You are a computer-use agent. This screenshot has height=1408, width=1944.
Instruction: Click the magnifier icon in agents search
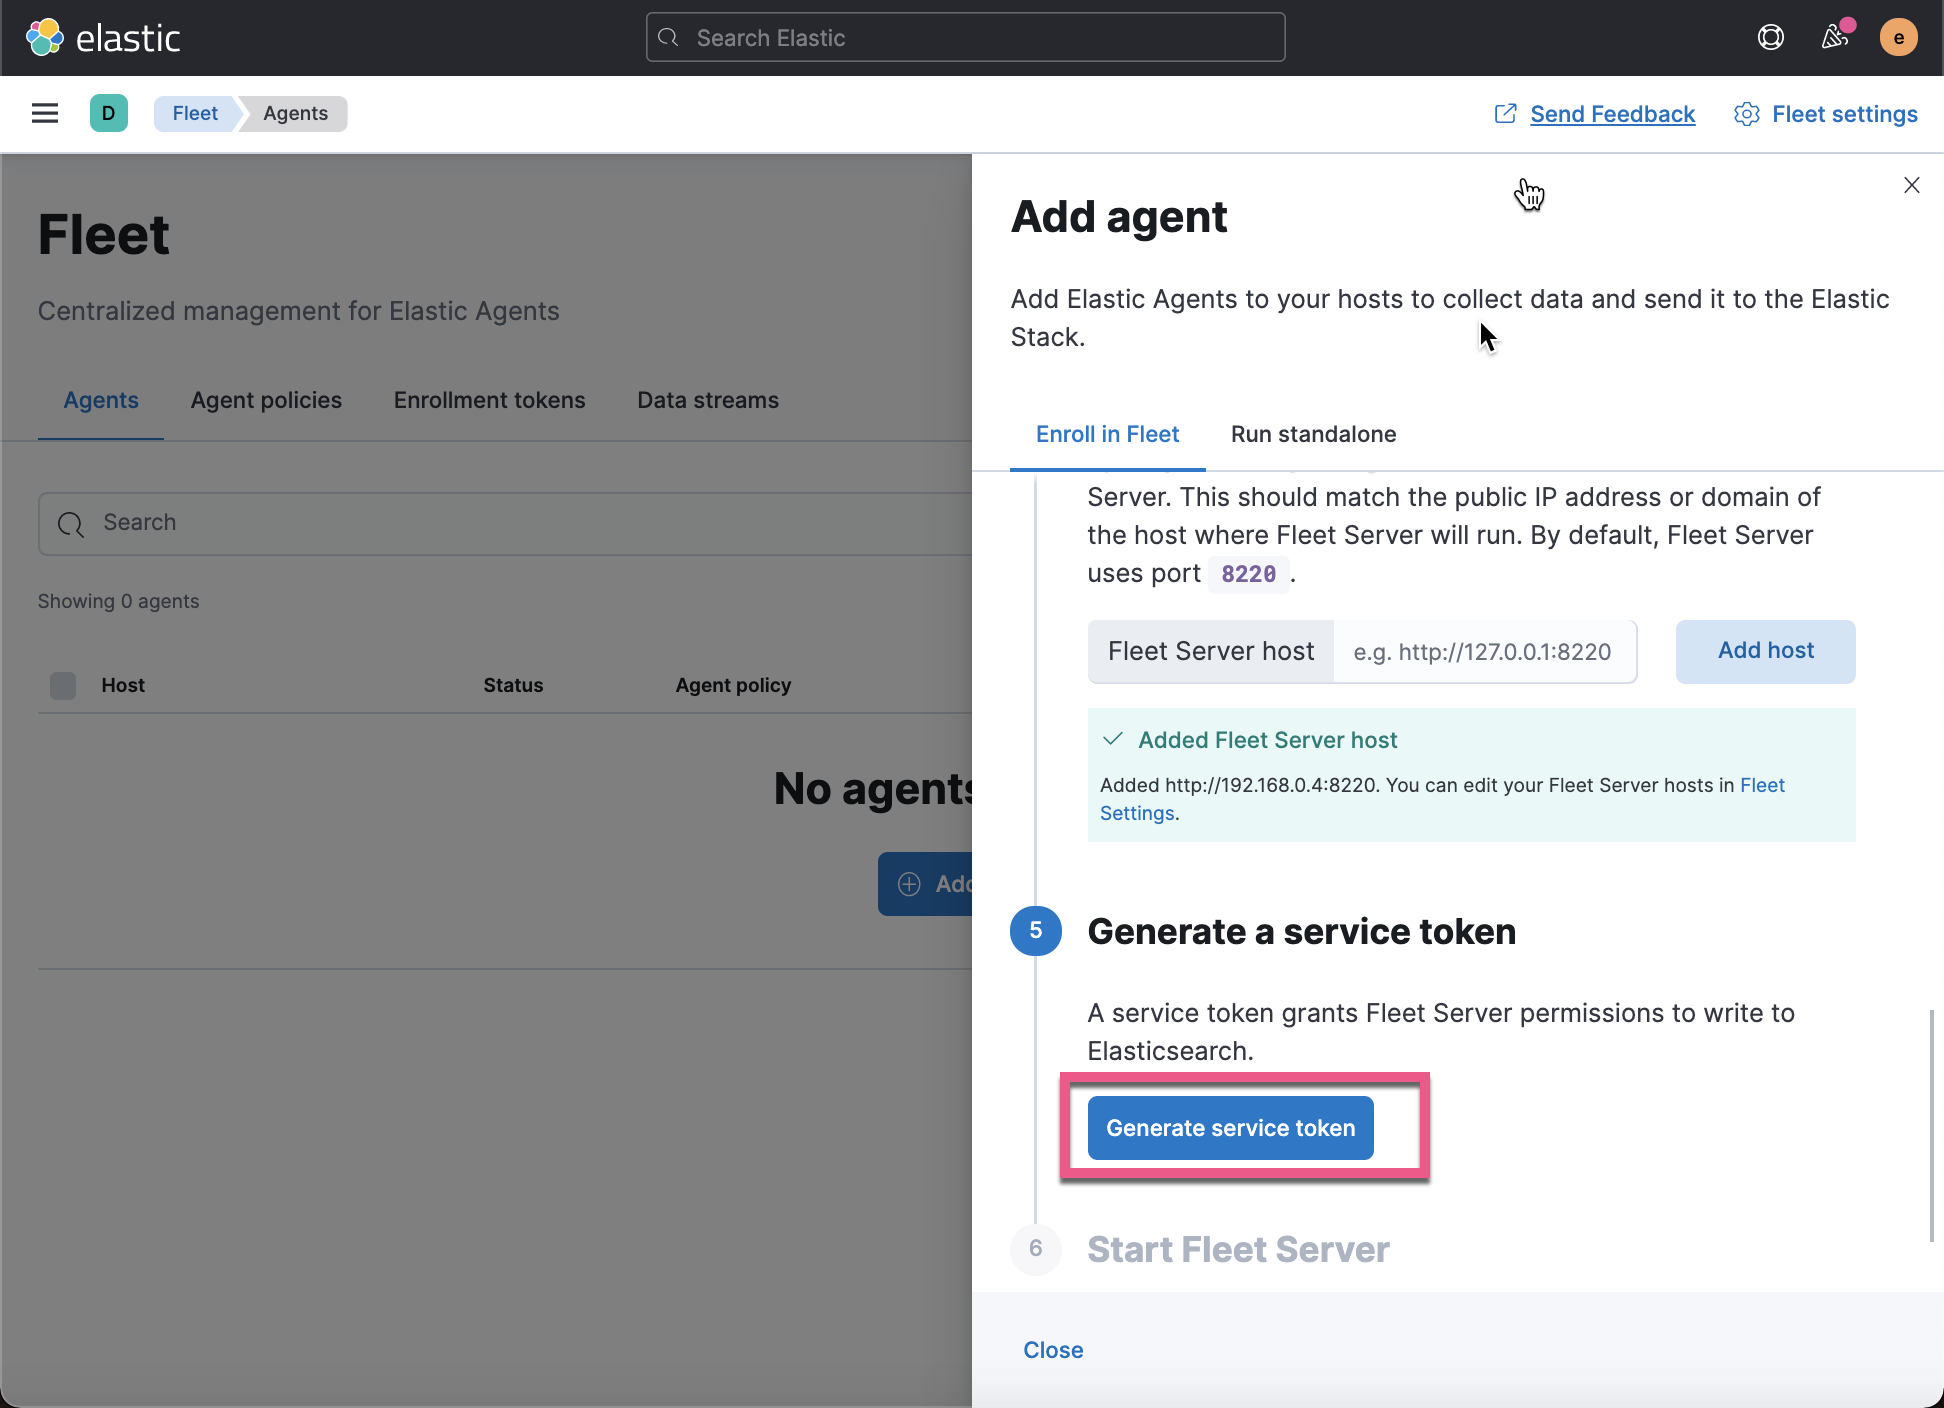[x=71, y=523]
